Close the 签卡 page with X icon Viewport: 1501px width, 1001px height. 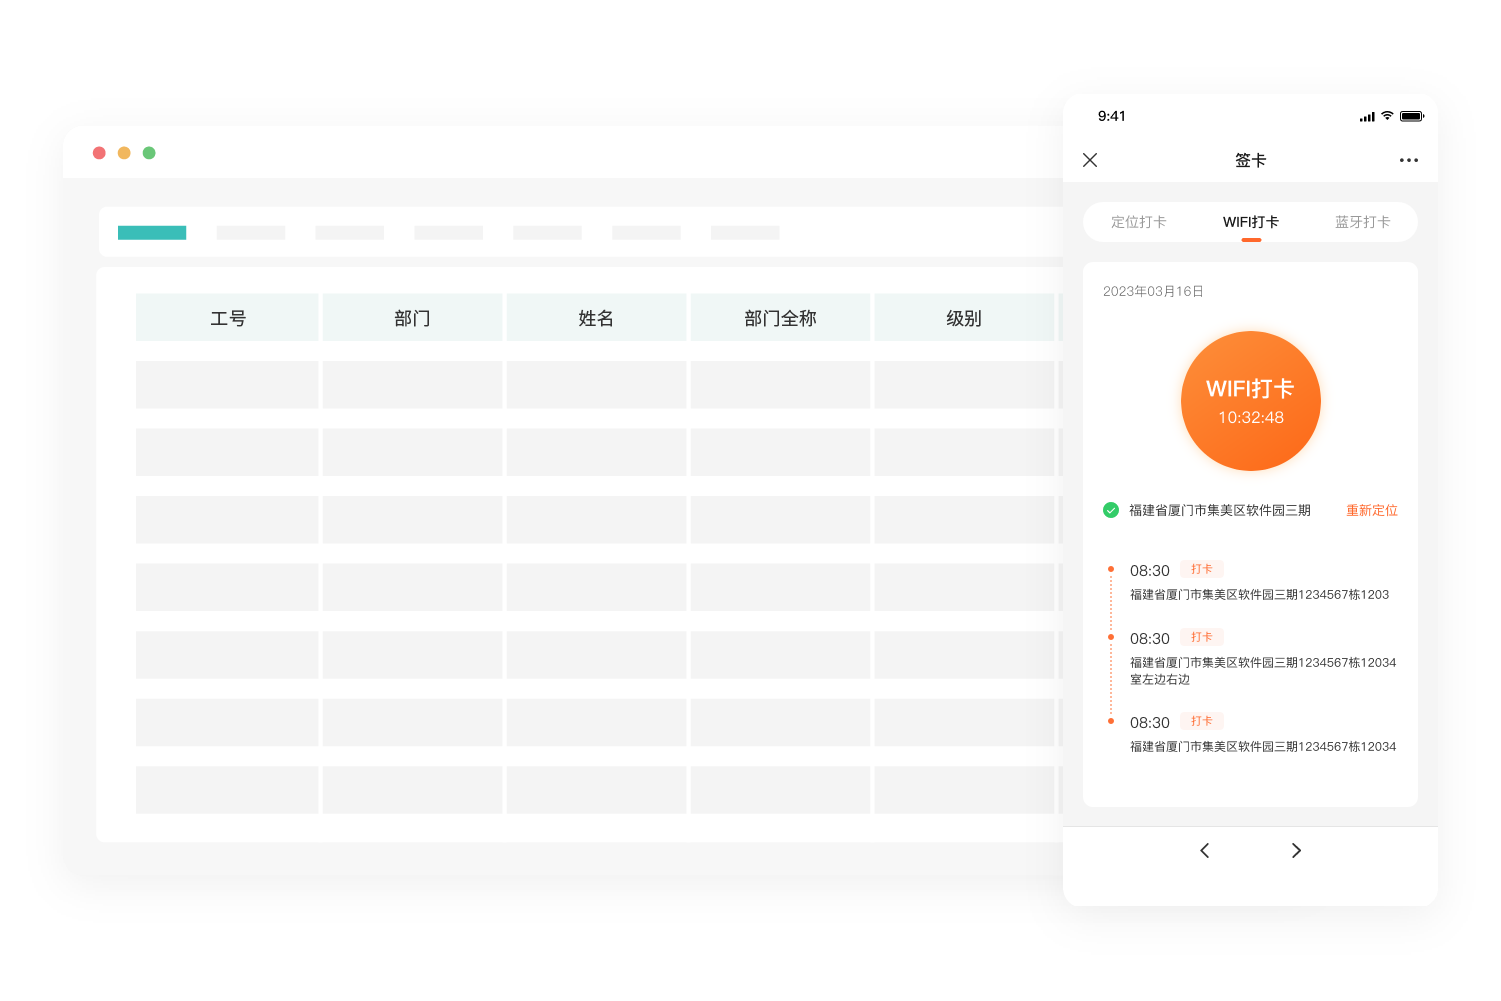click(1090, 160)
